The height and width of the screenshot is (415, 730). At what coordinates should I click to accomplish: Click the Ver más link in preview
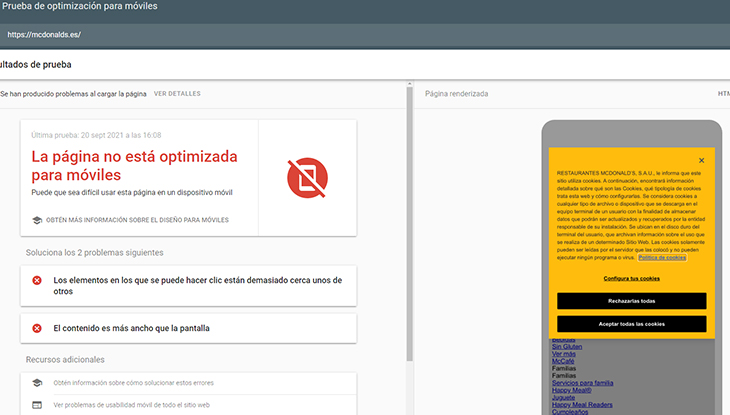tap(564, 354)
